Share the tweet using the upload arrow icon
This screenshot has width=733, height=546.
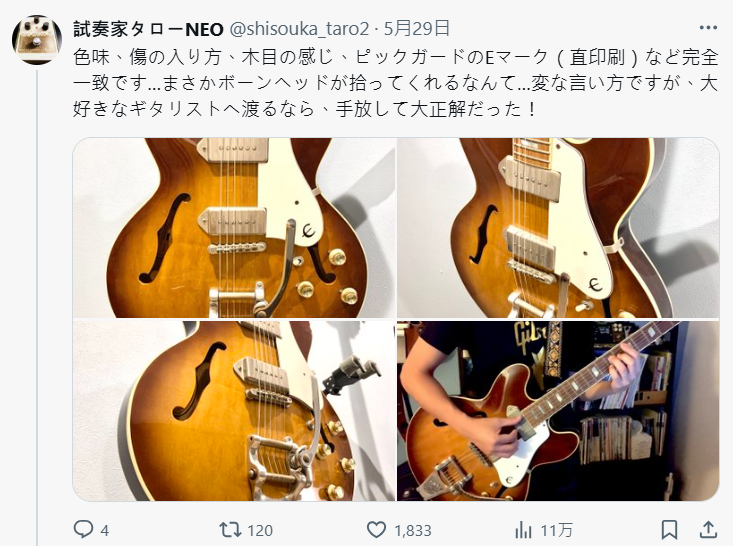708,530
